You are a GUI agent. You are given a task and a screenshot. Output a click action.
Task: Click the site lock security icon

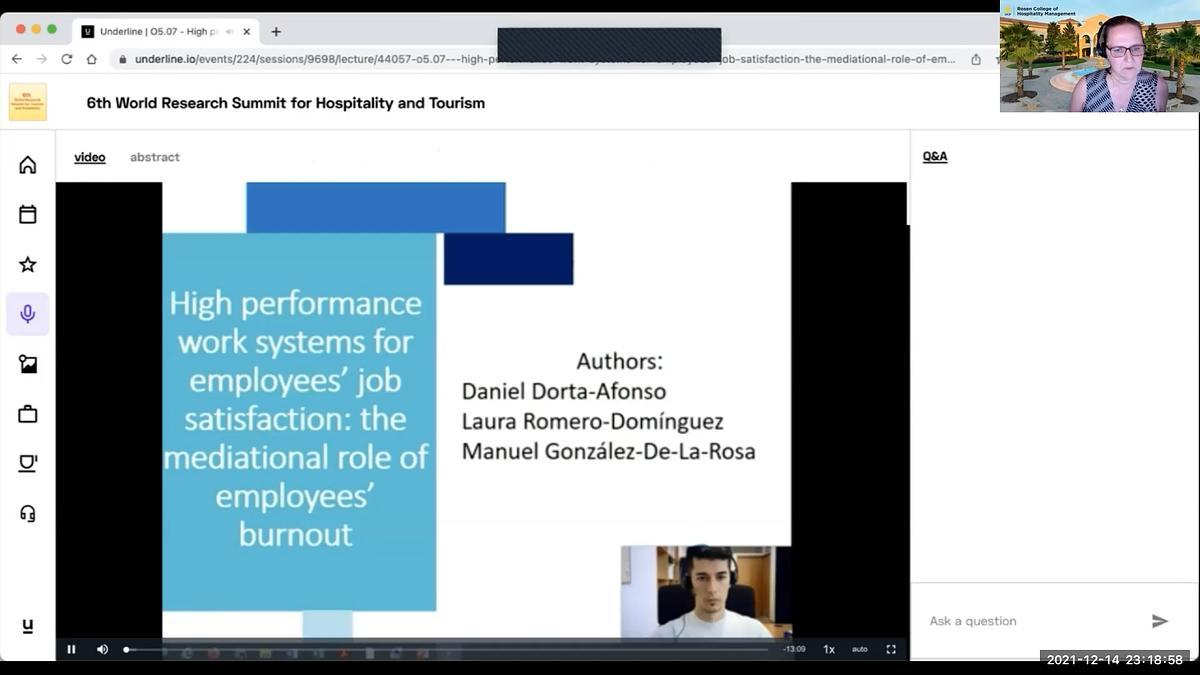coord(123,59)
